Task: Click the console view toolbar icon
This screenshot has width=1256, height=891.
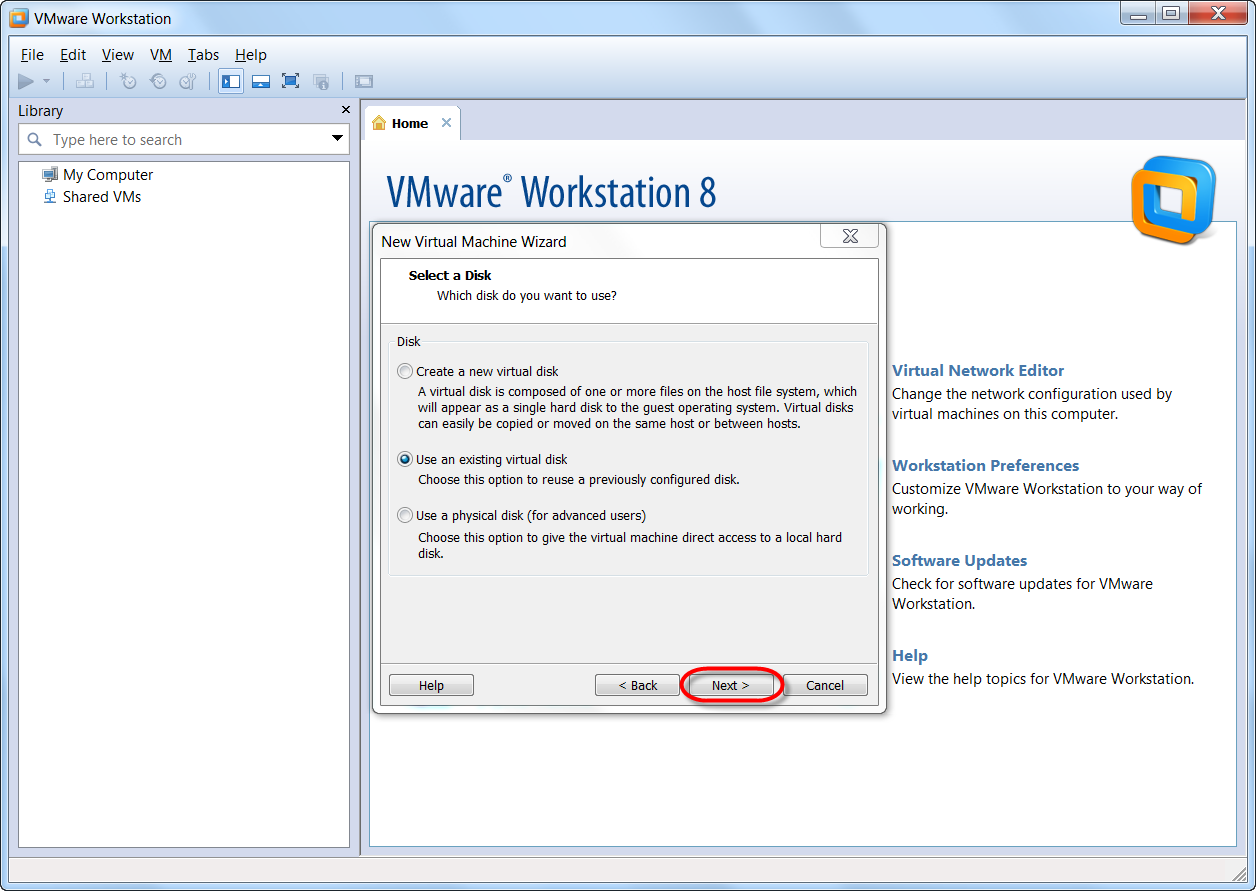Action: (x=364, y=82)
